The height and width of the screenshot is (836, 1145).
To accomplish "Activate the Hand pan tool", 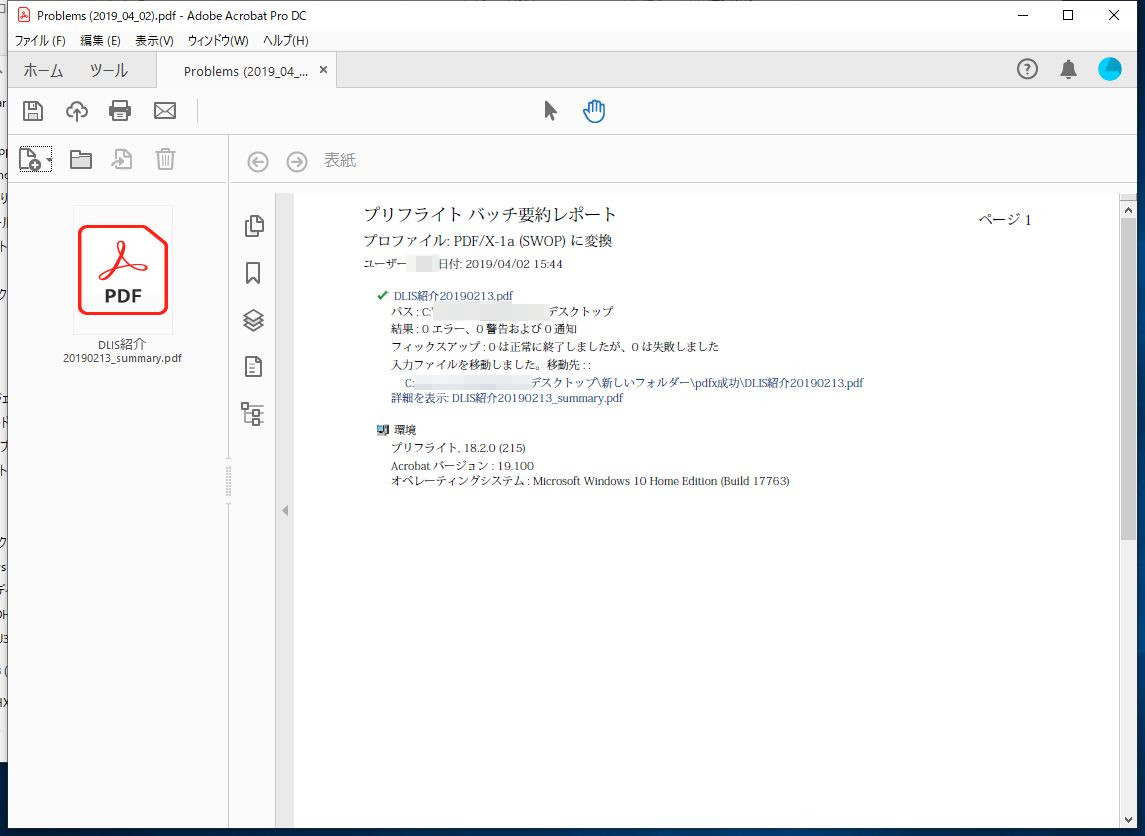I will (x=595, y=111).
